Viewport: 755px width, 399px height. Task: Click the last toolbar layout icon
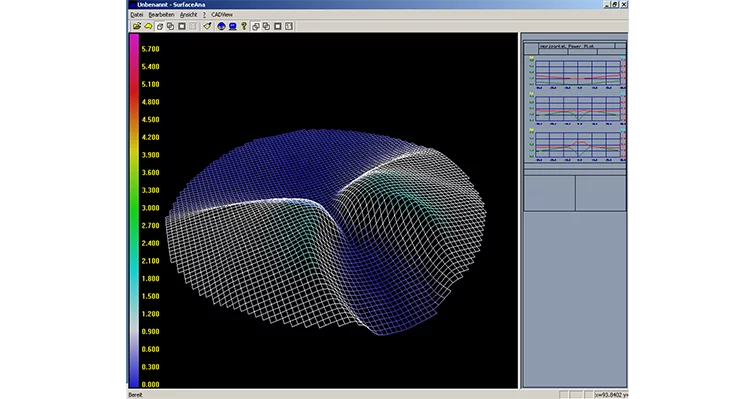click(289, 26)
